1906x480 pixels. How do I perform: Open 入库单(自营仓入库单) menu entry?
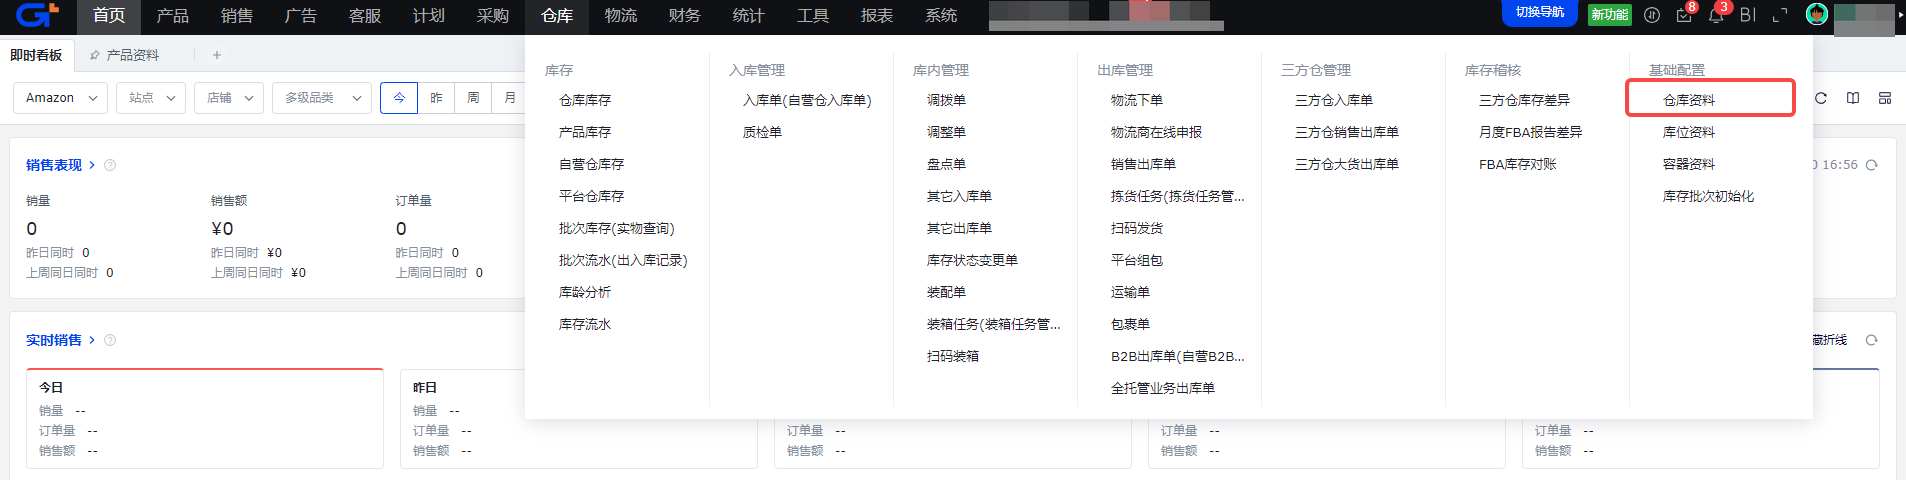coord(807,100)
